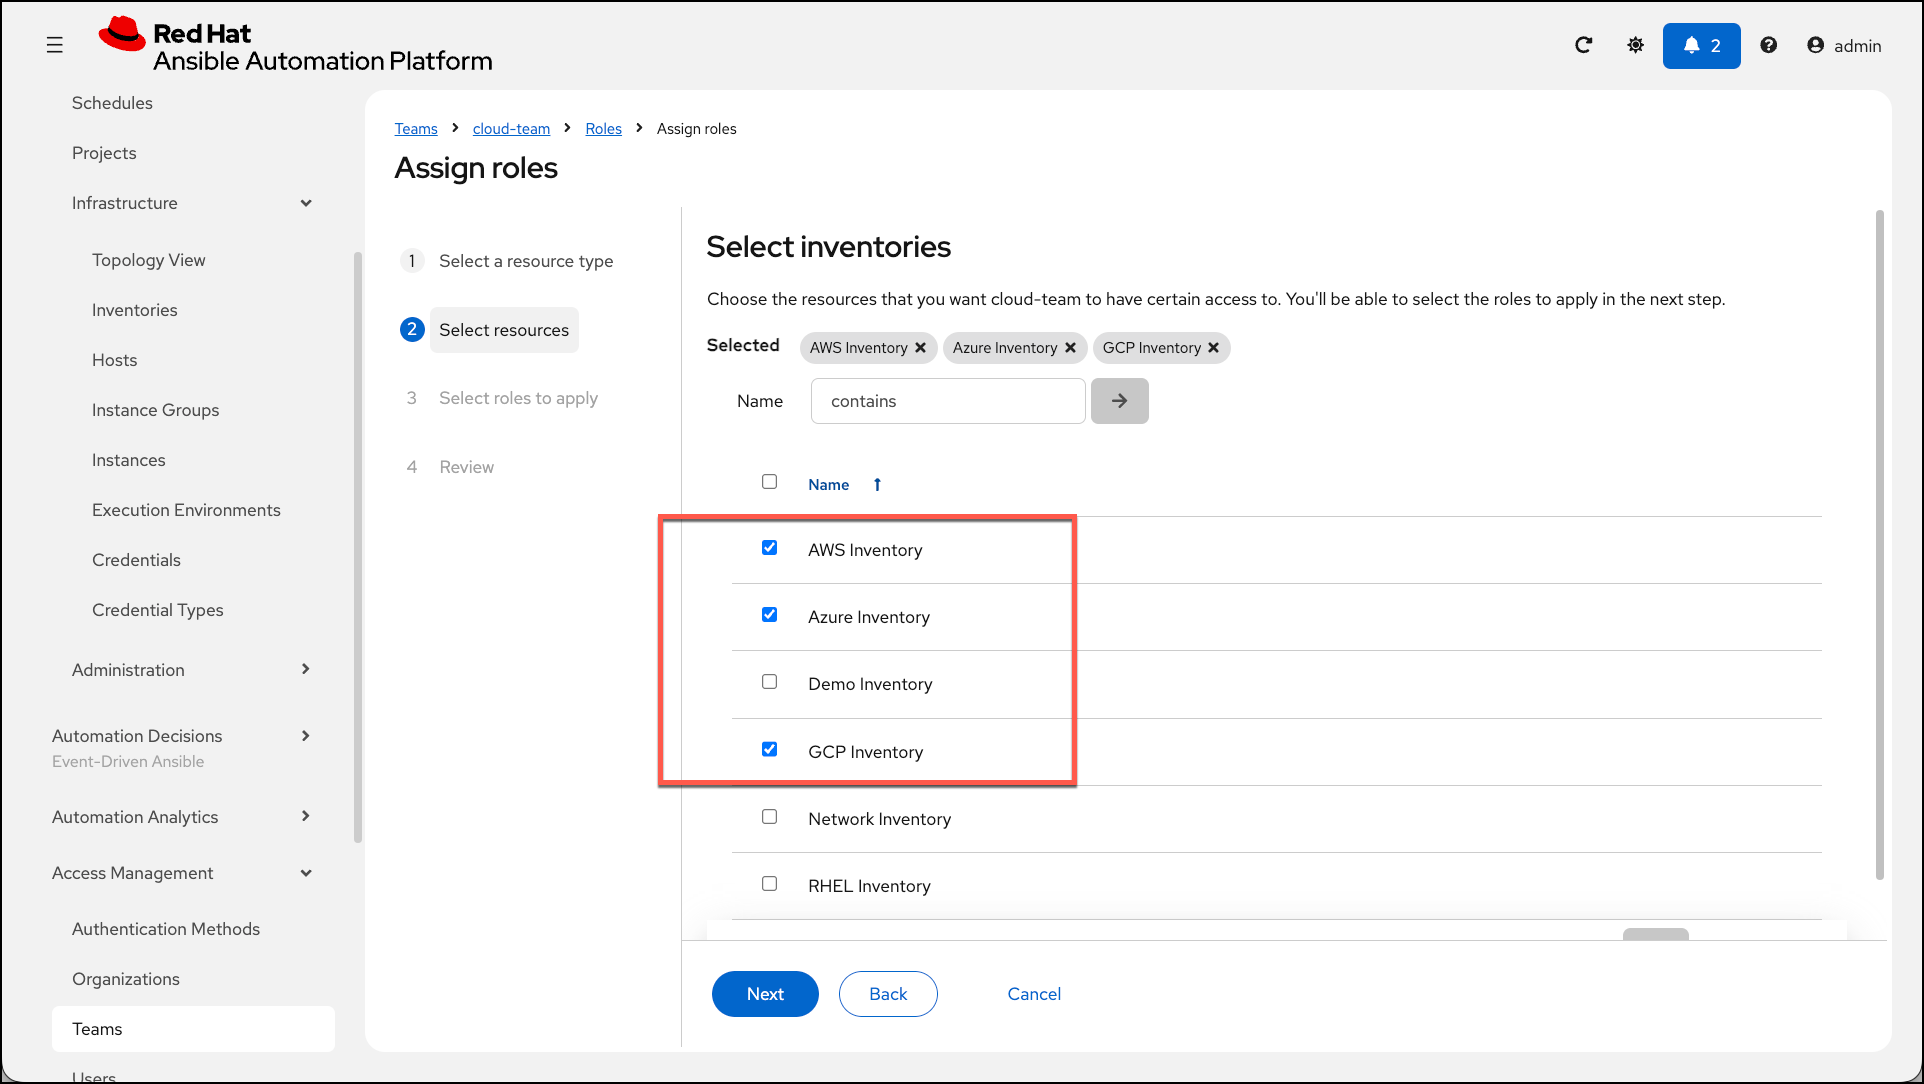Cancel the assign roles wizard
1924x1084 pixels.
click(1034, 994)
